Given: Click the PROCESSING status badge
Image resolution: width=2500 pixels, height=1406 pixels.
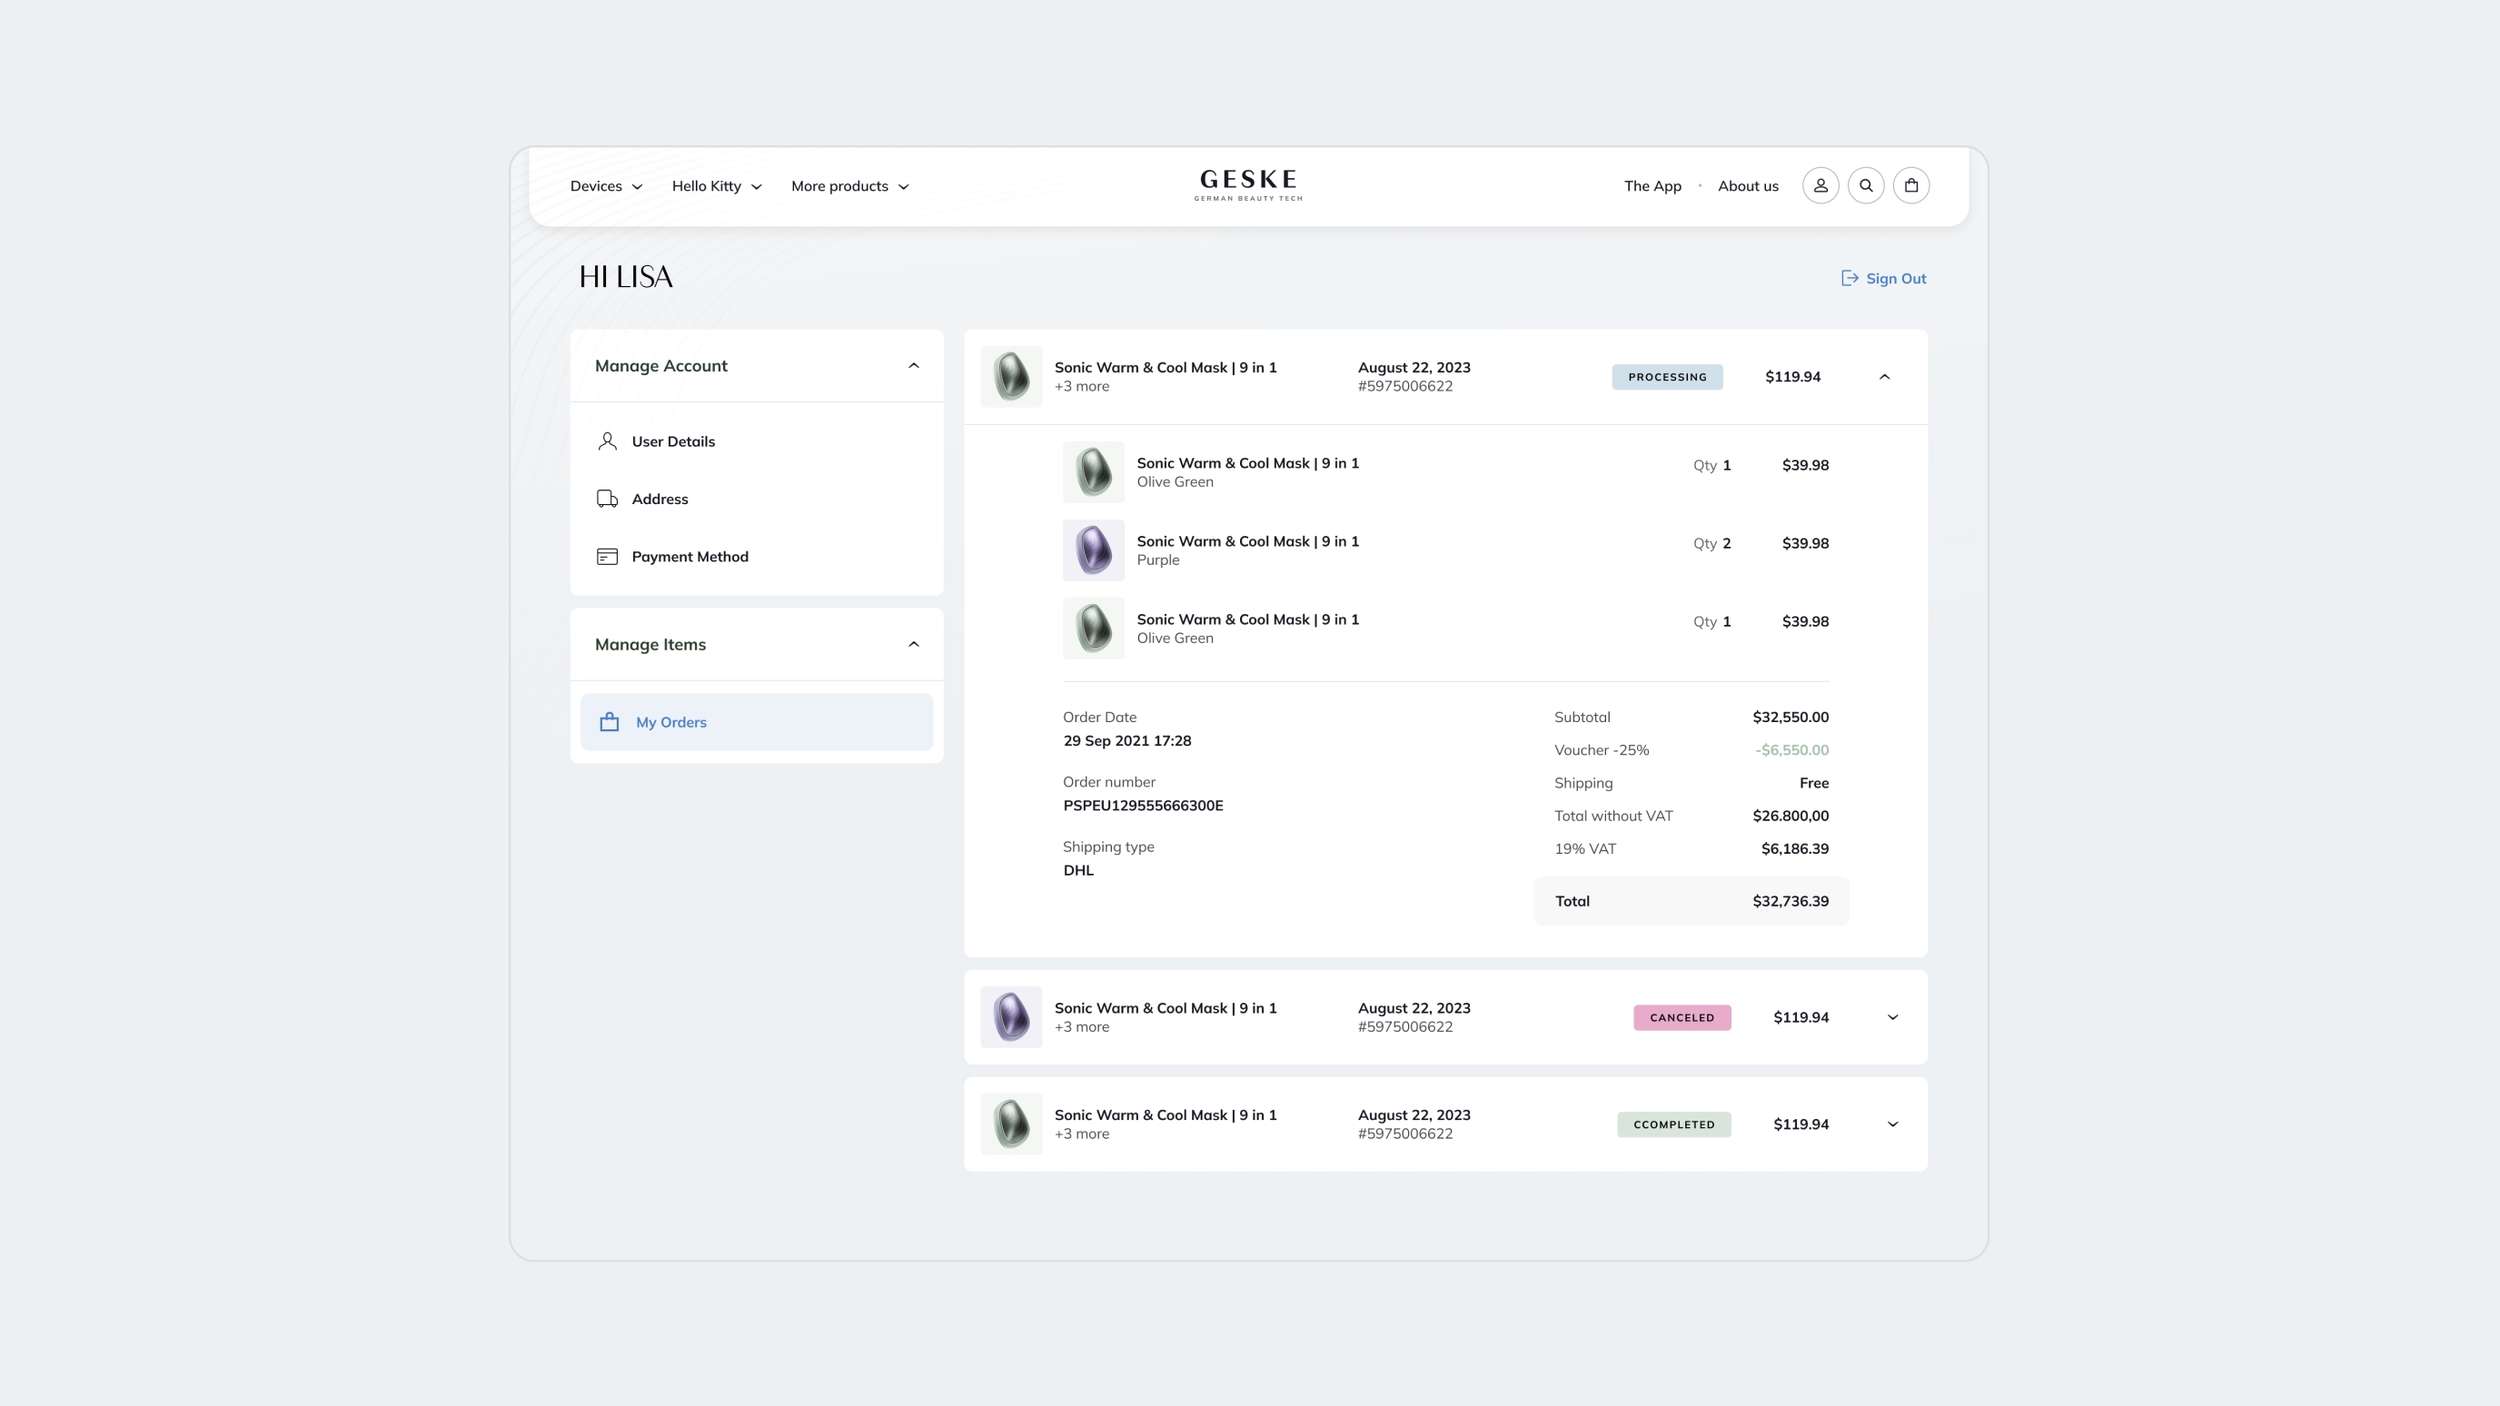Looking at the screenshot, I should (x=1667, y=377).
